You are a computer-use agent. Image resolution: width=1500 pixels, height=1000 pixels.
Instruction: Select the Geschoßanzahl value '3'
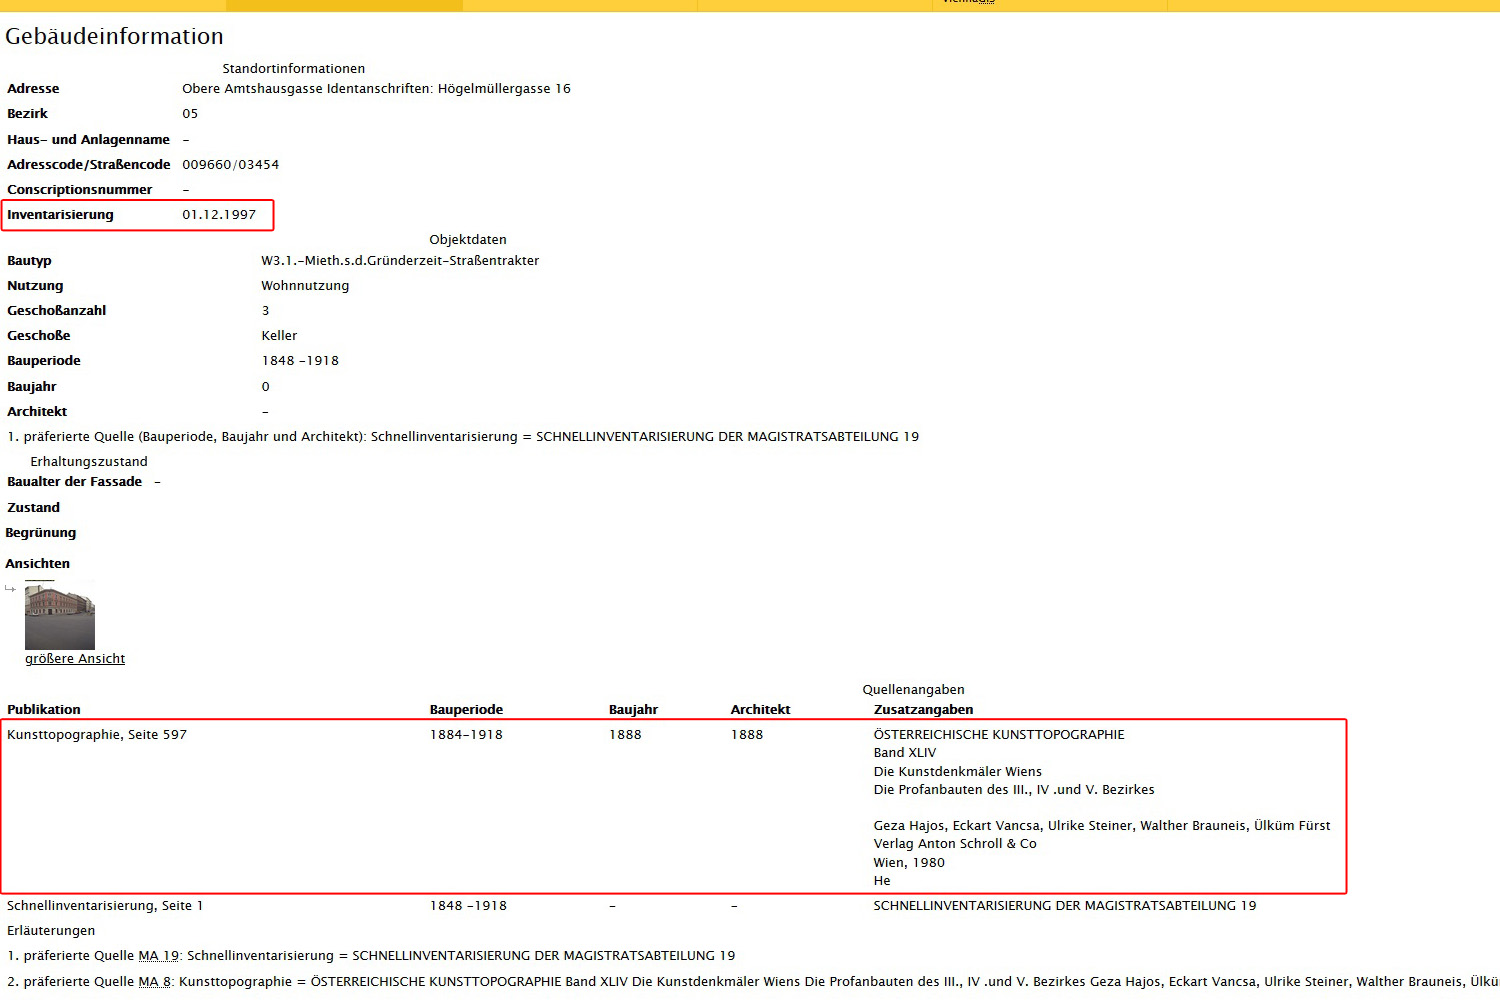[265, 310]
